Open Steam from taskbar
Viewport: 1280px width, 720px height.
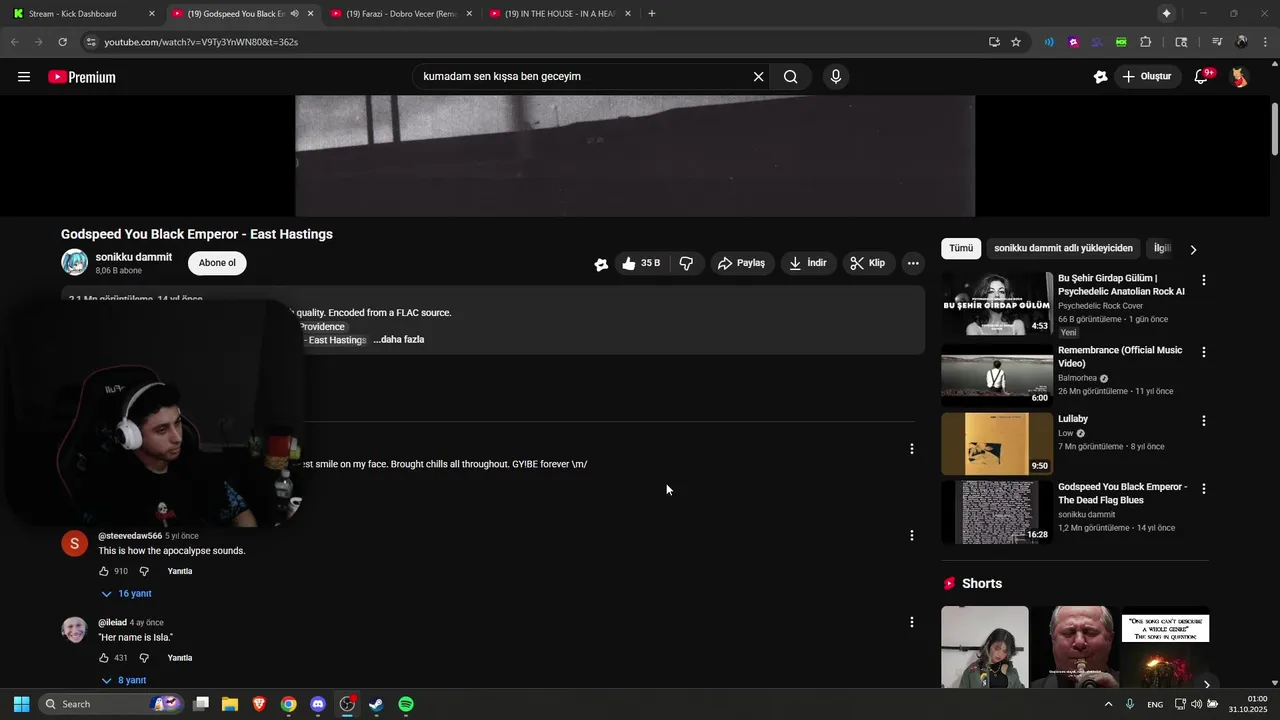click(376, 704)
